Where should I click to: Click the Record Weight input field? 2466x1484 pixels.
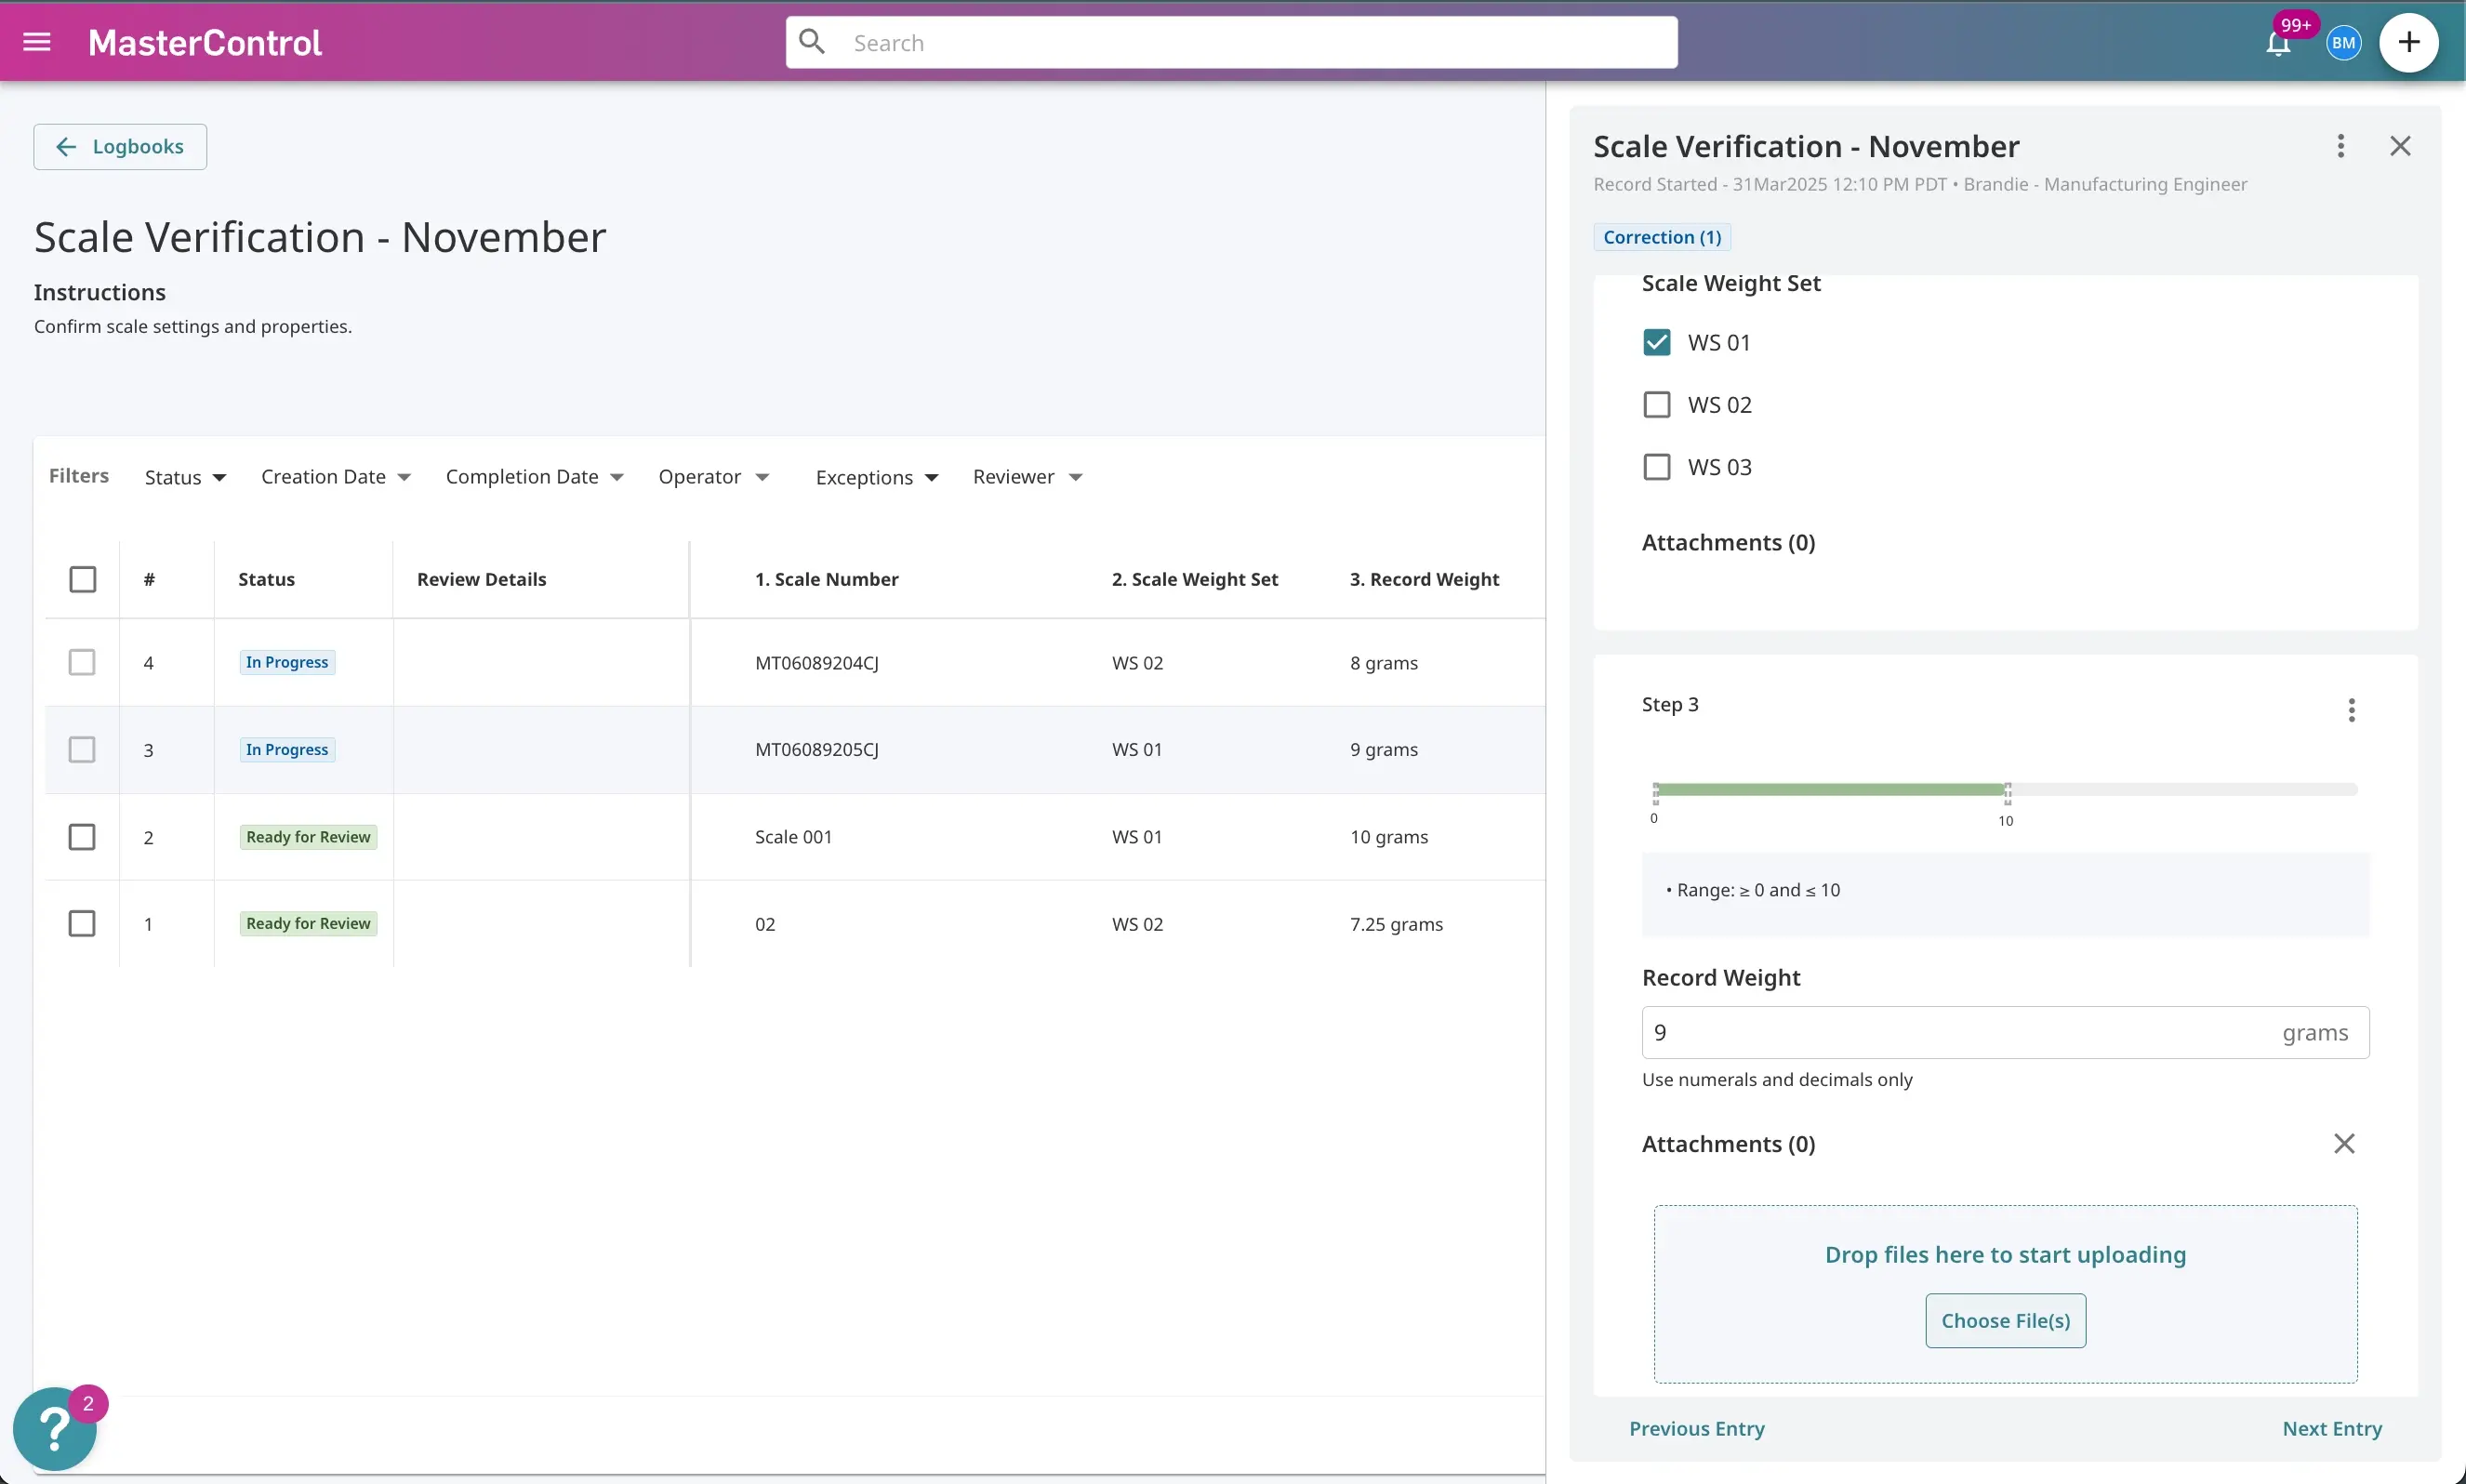pos(2004,1032)
